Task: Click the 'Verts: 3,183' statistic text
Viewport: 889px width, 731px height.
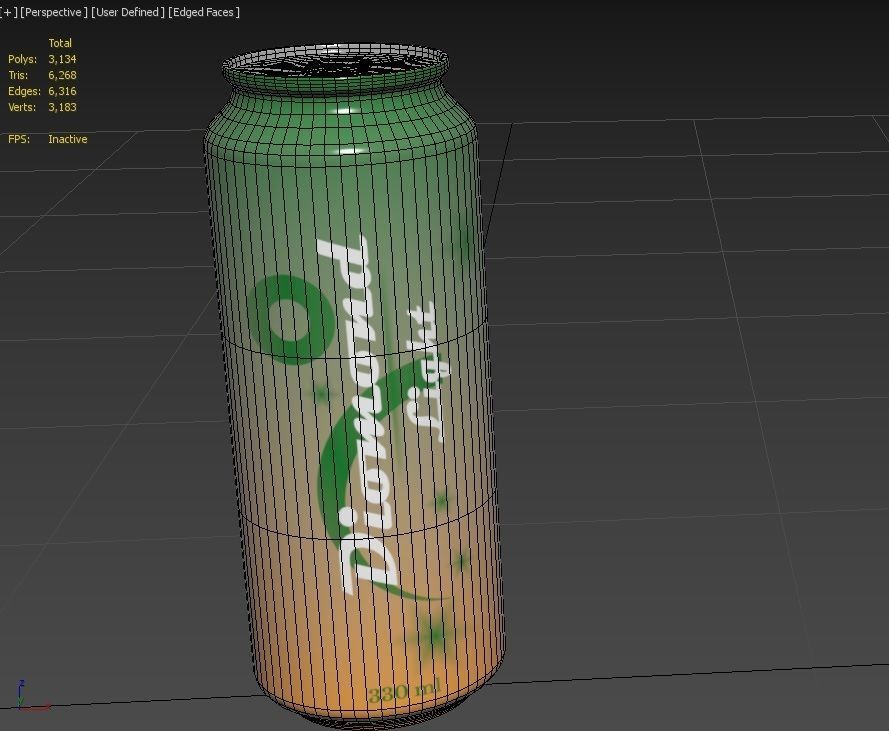Action: coord(42,107)
